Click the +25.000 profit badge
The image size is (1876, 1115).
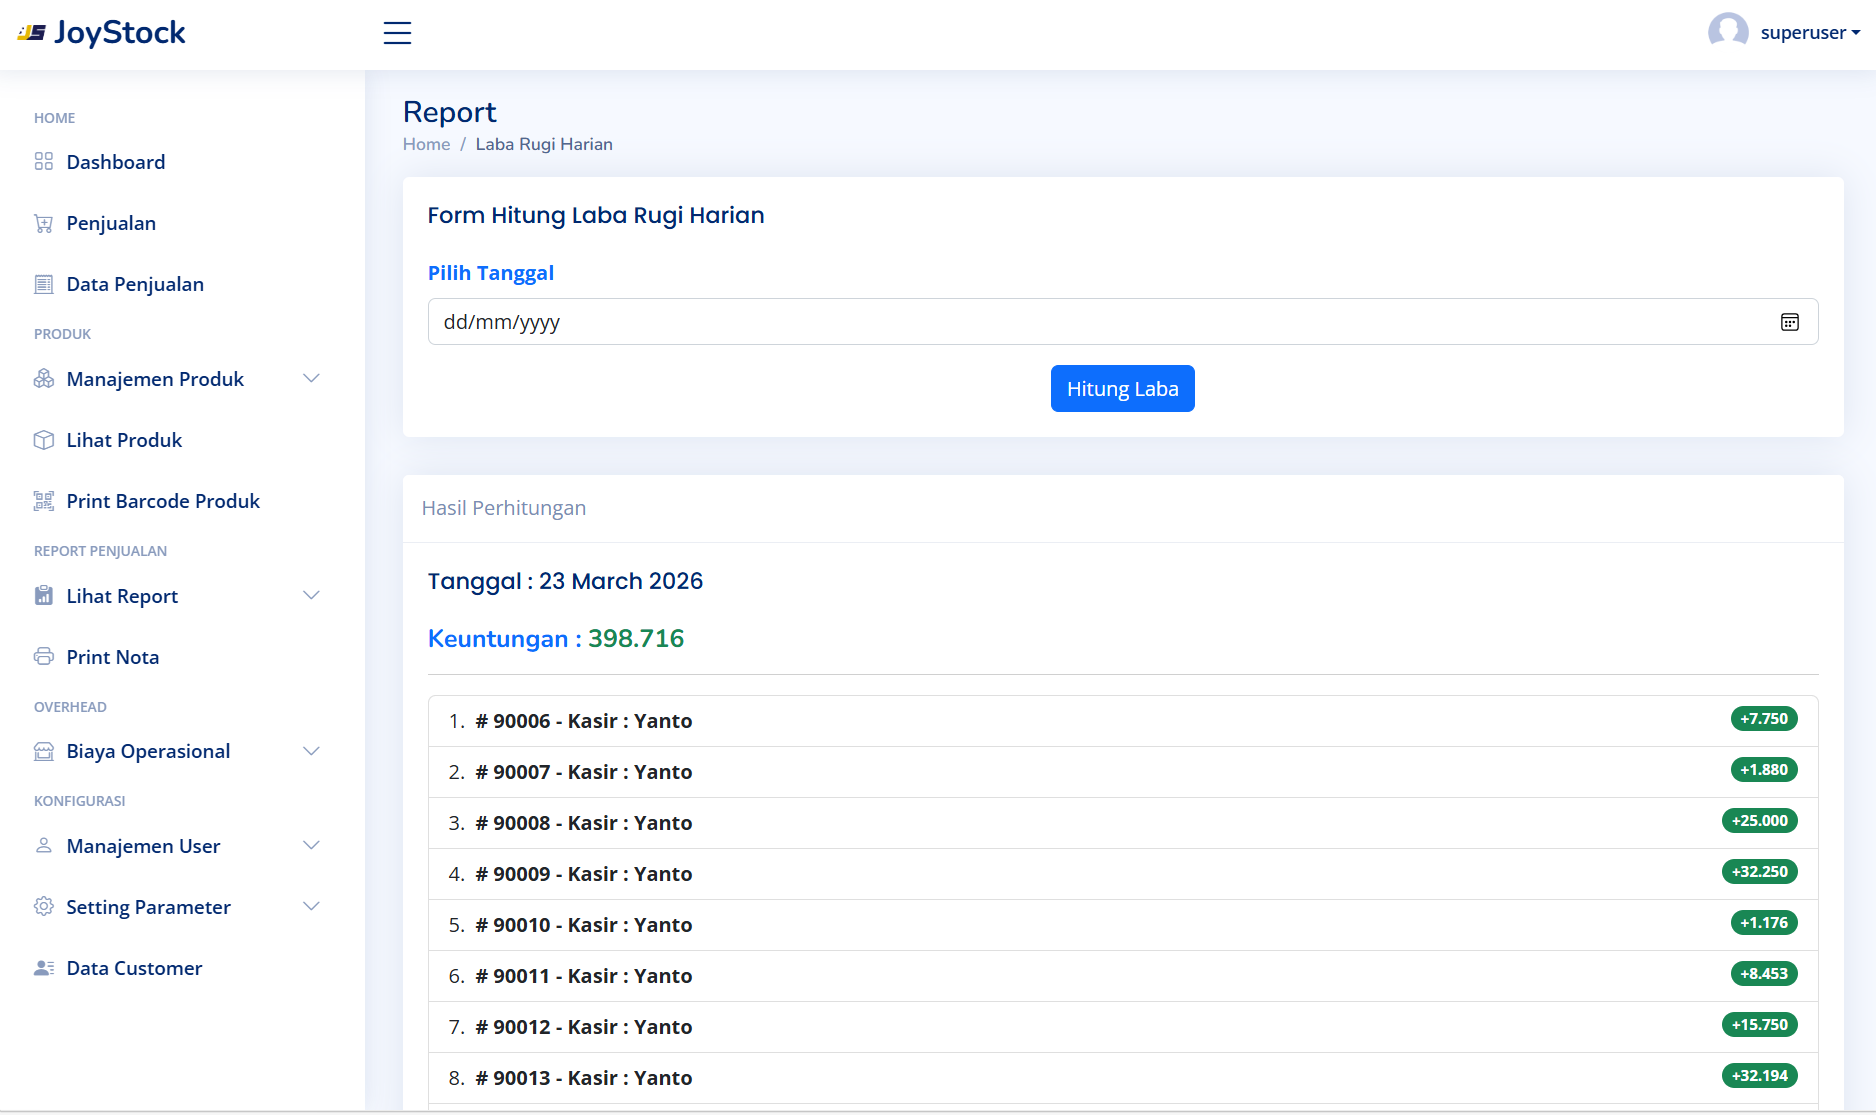pos(1760,821)
